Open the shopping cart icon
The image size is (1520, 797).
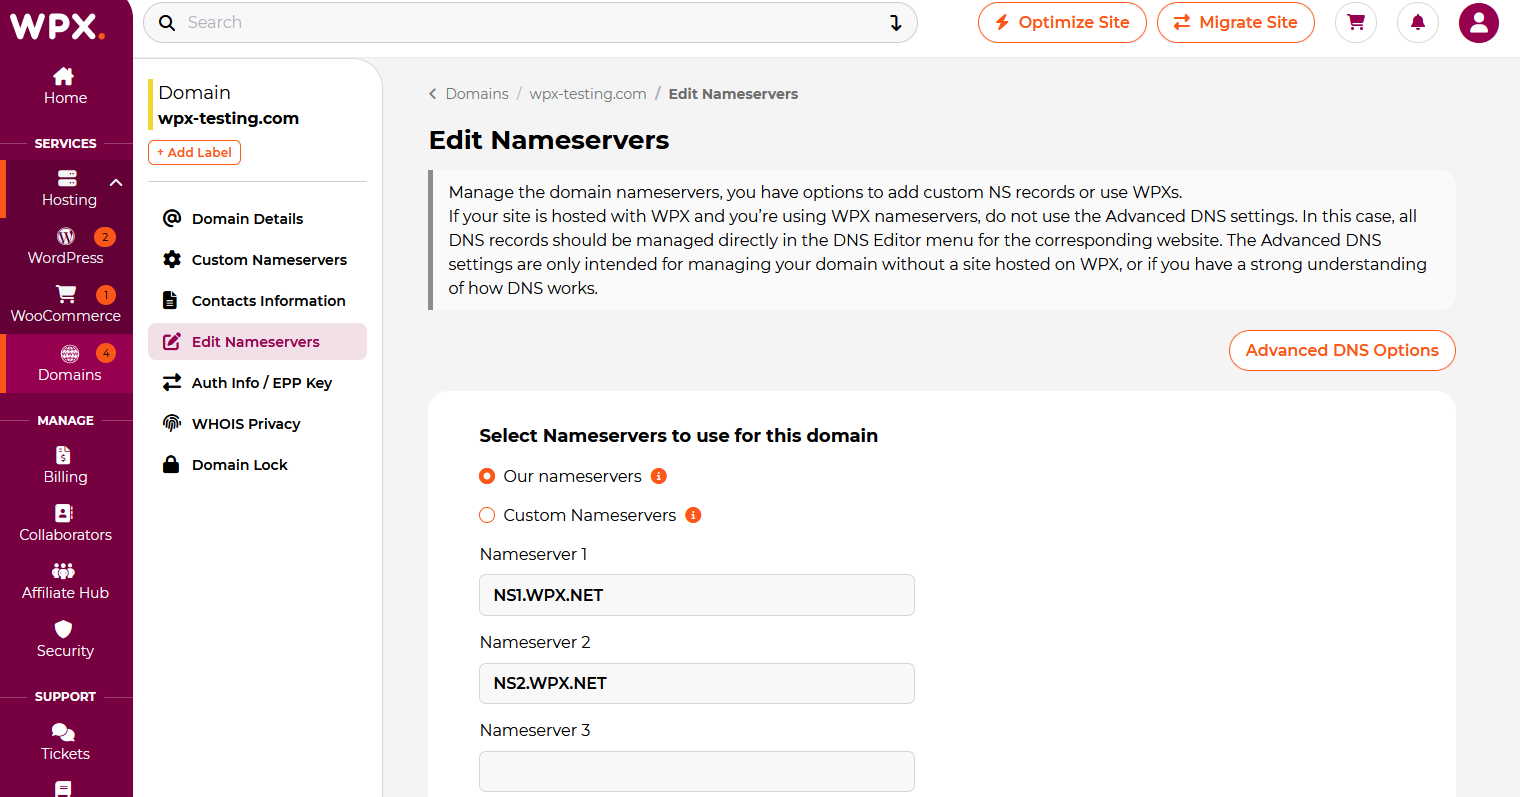pos(1356,22)
